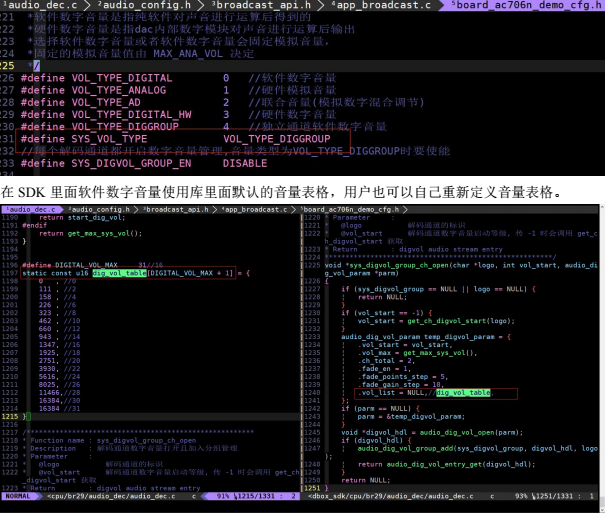Click the '.fade_points_step = 5,' line
The image size is (605, 513).
[x=403, y=376]
